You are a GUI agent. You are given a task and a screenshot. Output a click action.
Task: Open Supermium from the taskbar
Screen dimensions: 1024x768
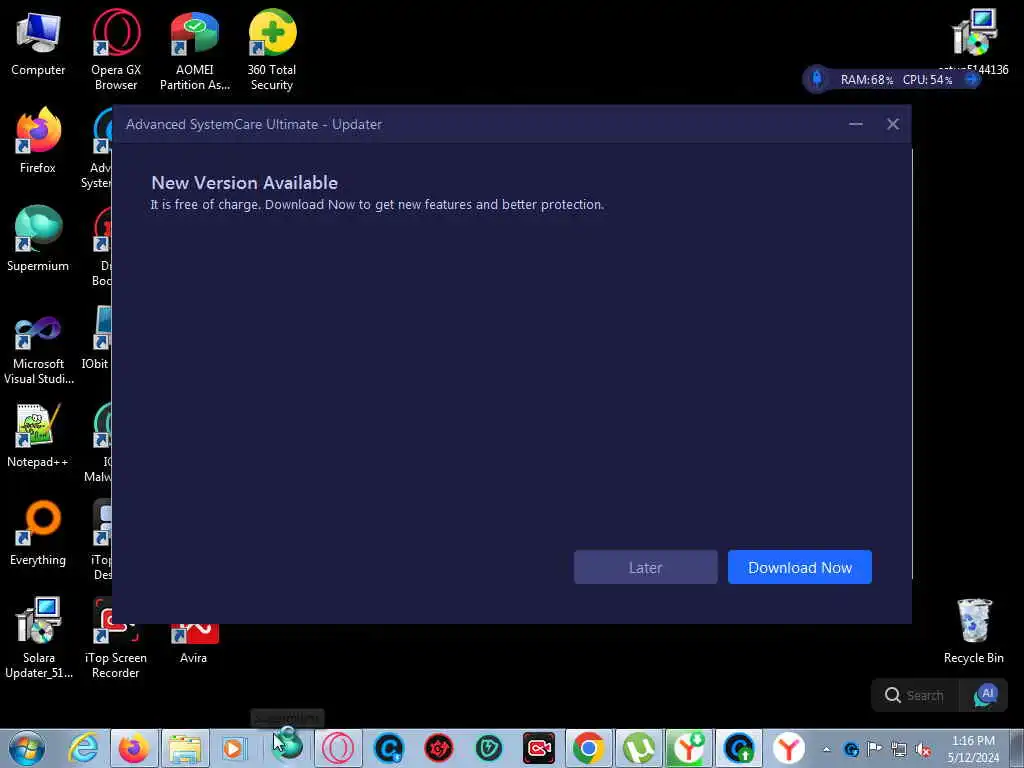coord(287,748)
